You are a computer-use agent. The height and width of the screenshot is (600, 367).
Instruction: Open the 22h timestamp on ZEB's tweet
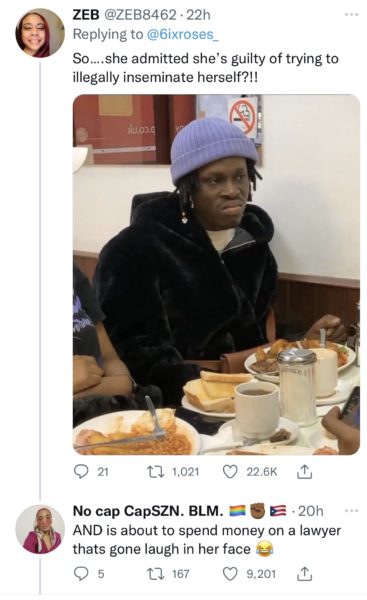click(x=198, y=15)
